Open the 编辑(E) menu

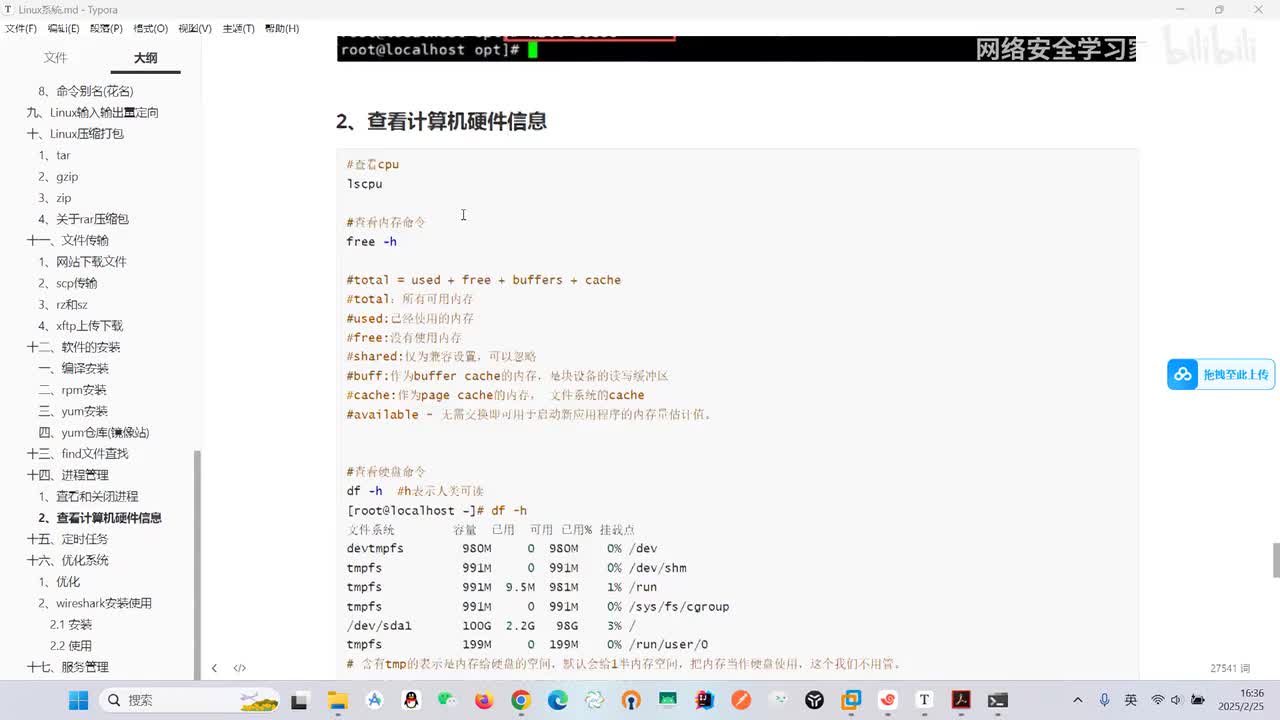tap(64, 29)
